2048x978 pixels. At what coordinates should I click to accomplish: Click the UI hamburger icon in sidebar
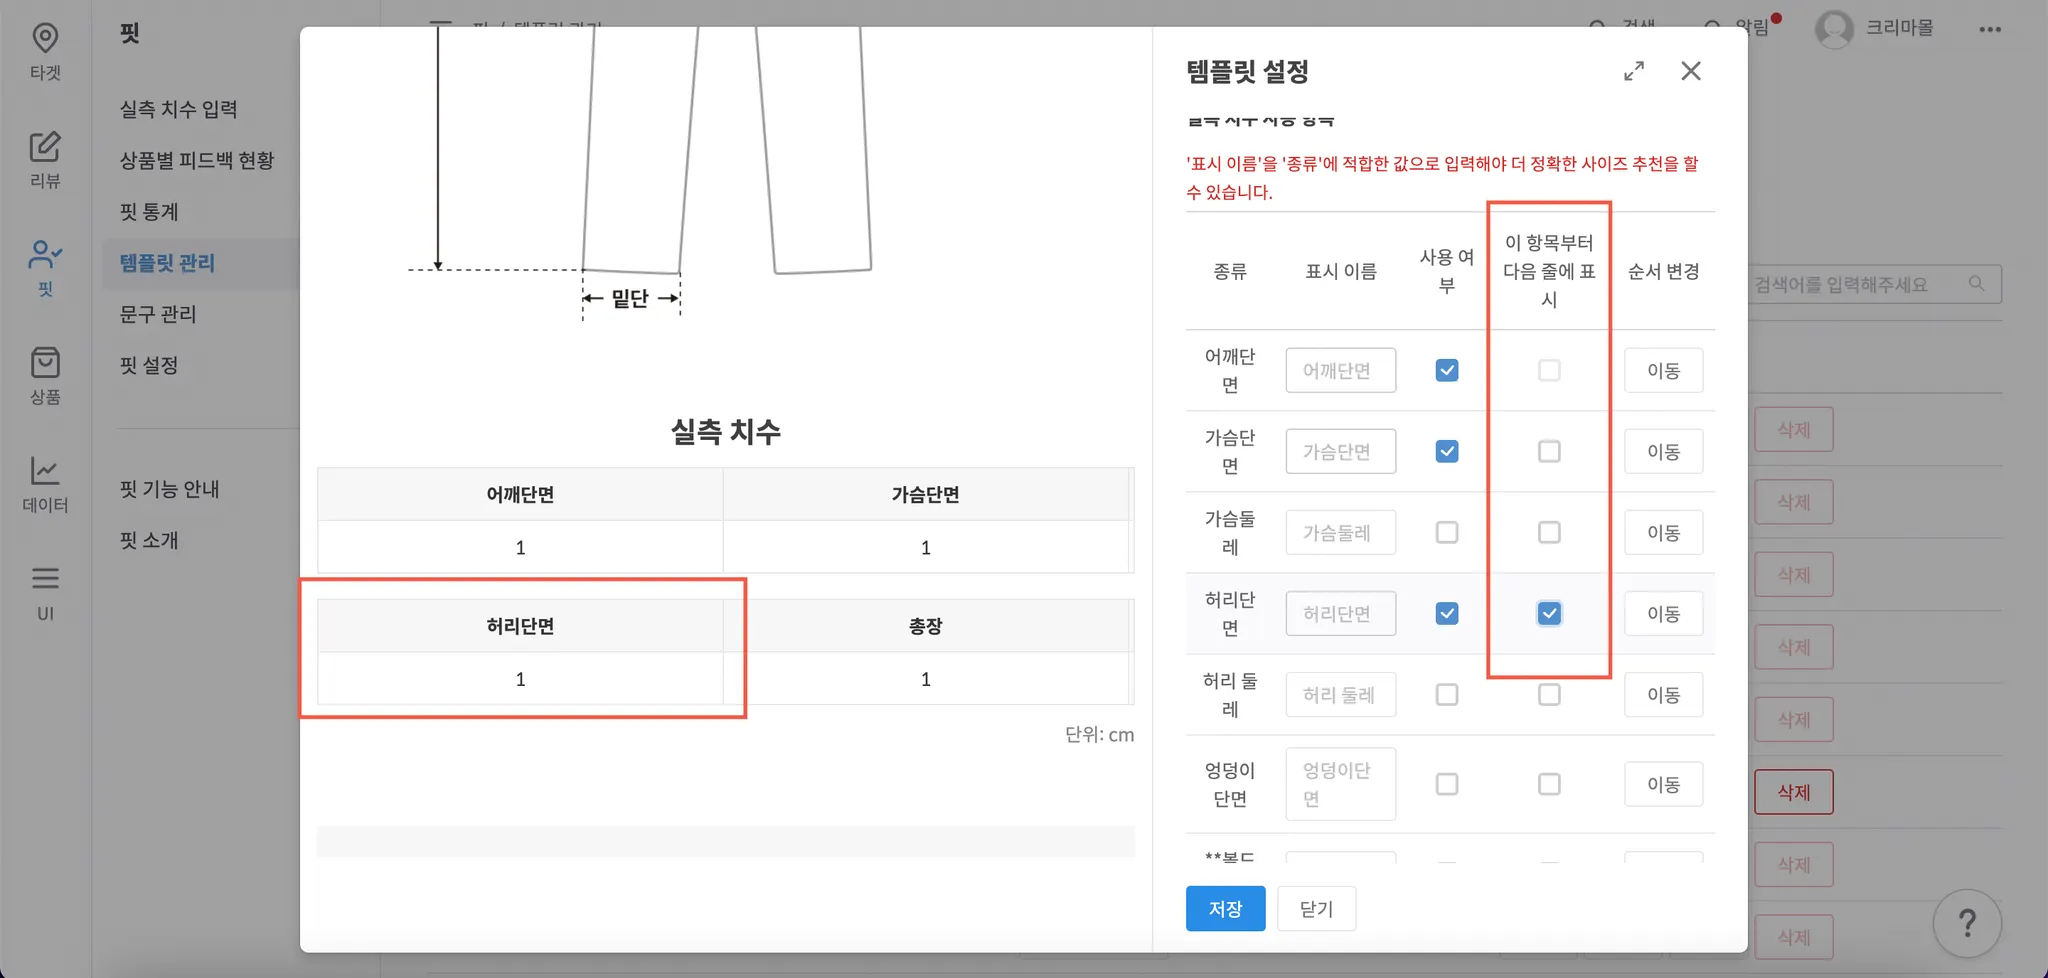(x=45, y=579)
